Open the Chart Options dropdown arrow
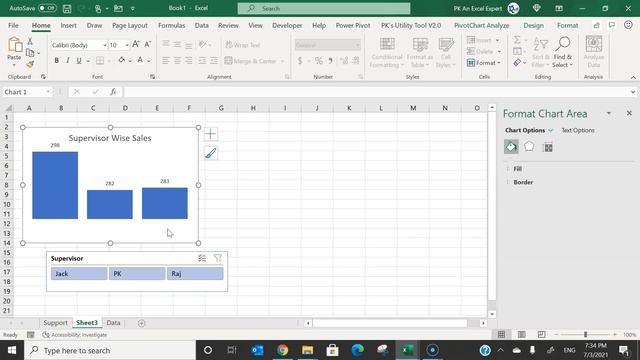 [x=551, y=131]
